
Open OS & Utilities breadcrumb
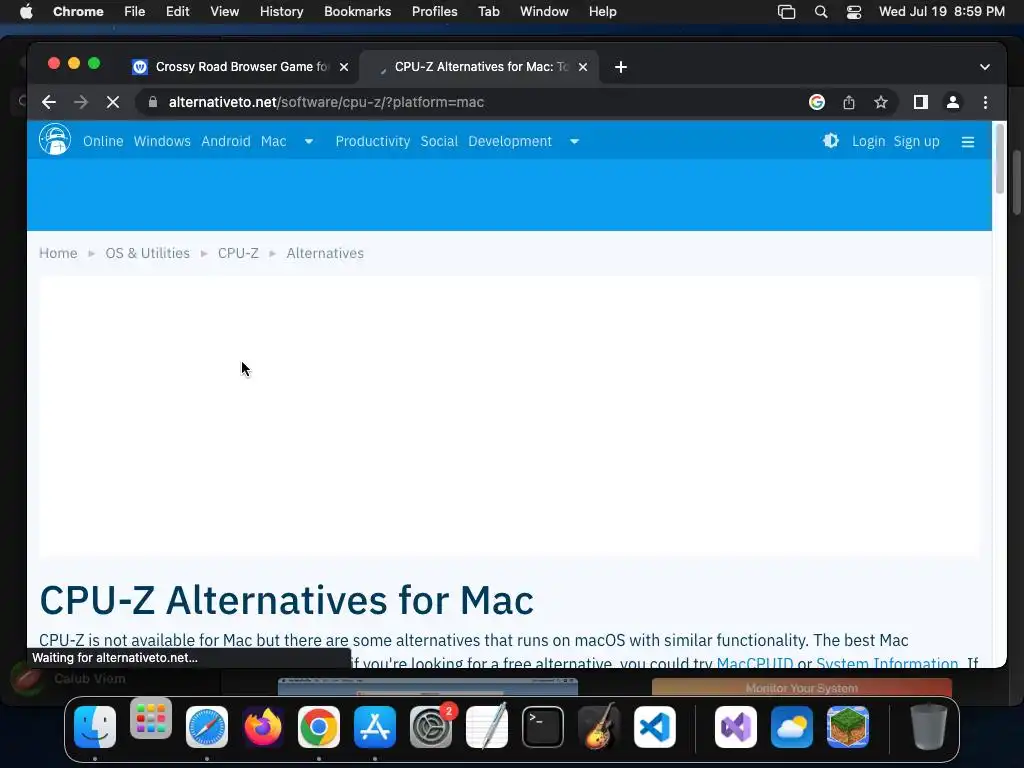pos(148,253)
